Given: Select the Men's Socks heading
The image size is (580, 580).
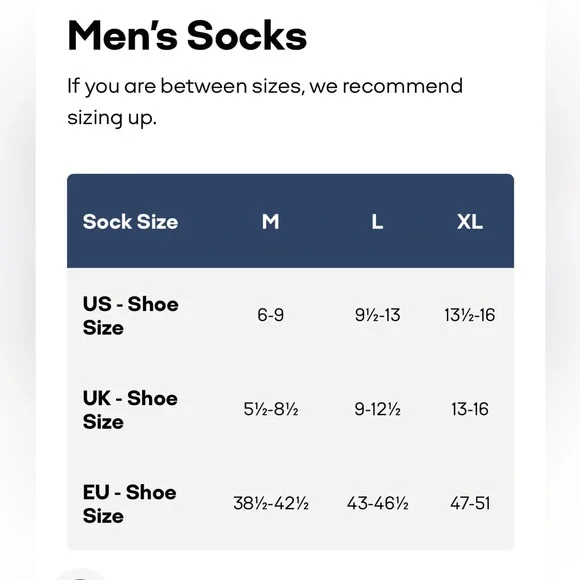Looking at the screenshot, I should click(187, 36).
